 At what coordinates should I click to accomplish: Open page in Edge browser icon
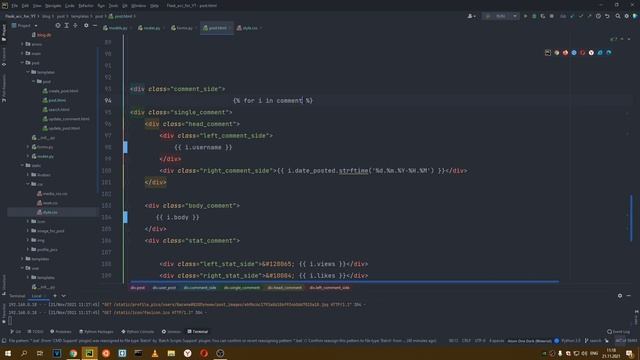609,53
